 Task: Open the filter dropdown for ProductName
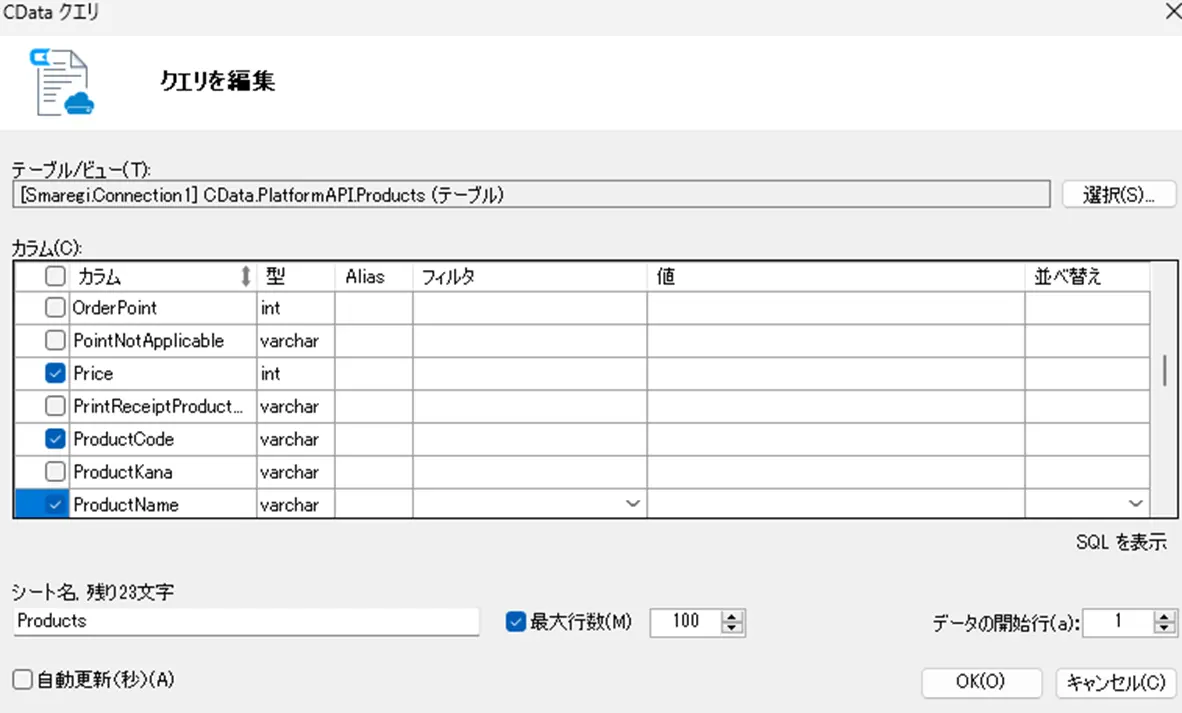point(633,504)
